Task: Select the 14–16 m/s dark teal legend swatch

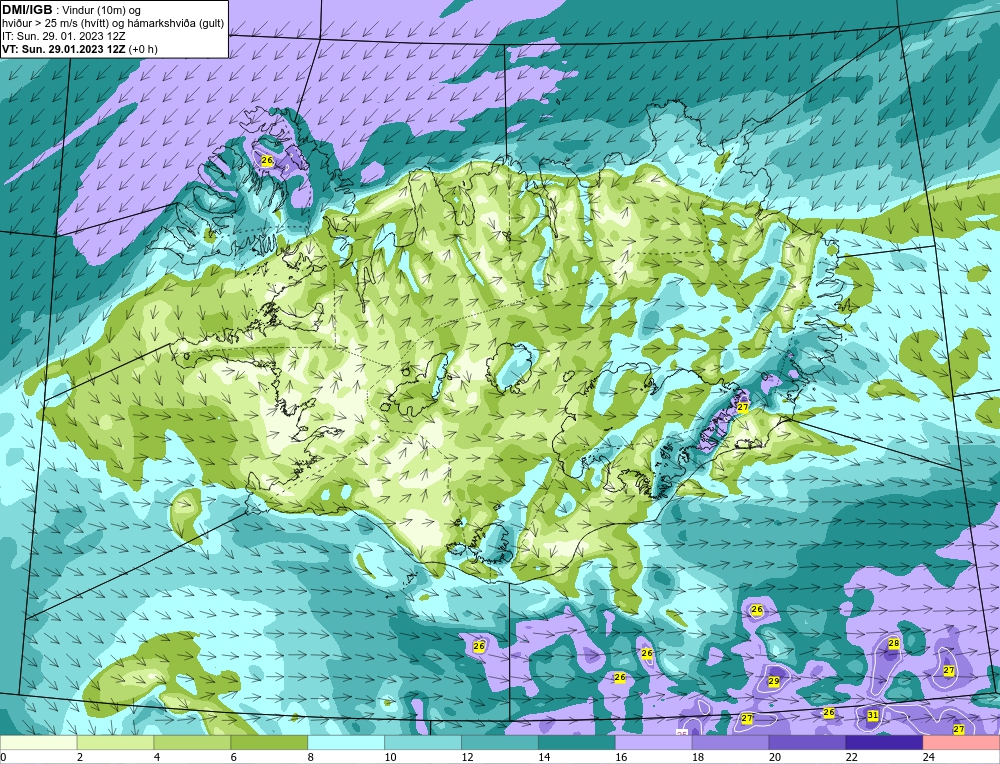Action: tap(577, 743)
